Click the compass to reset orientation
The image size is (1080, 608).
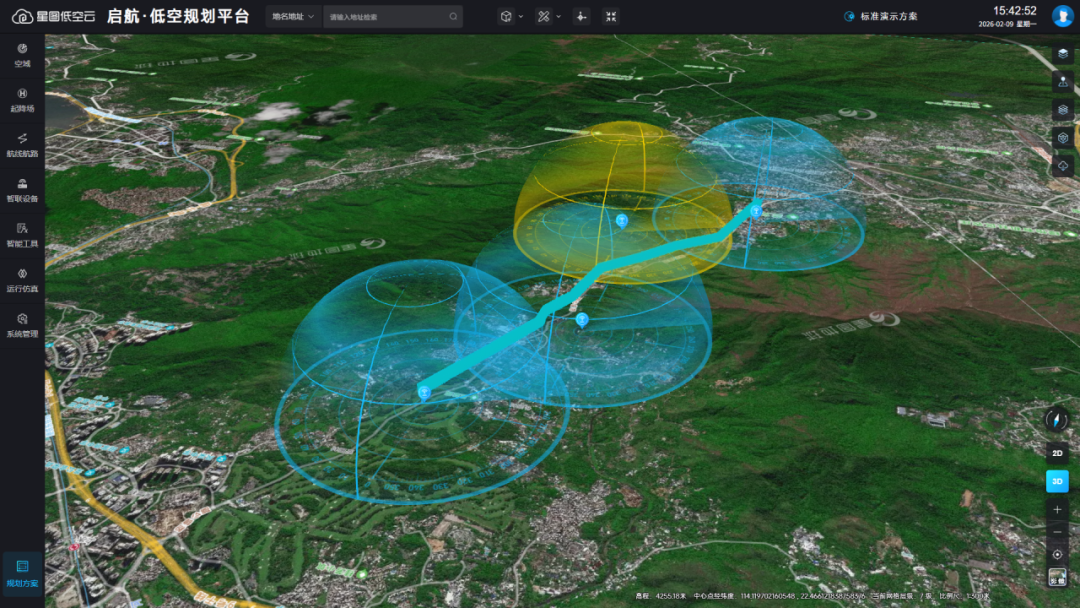(x=1057, y=419)
